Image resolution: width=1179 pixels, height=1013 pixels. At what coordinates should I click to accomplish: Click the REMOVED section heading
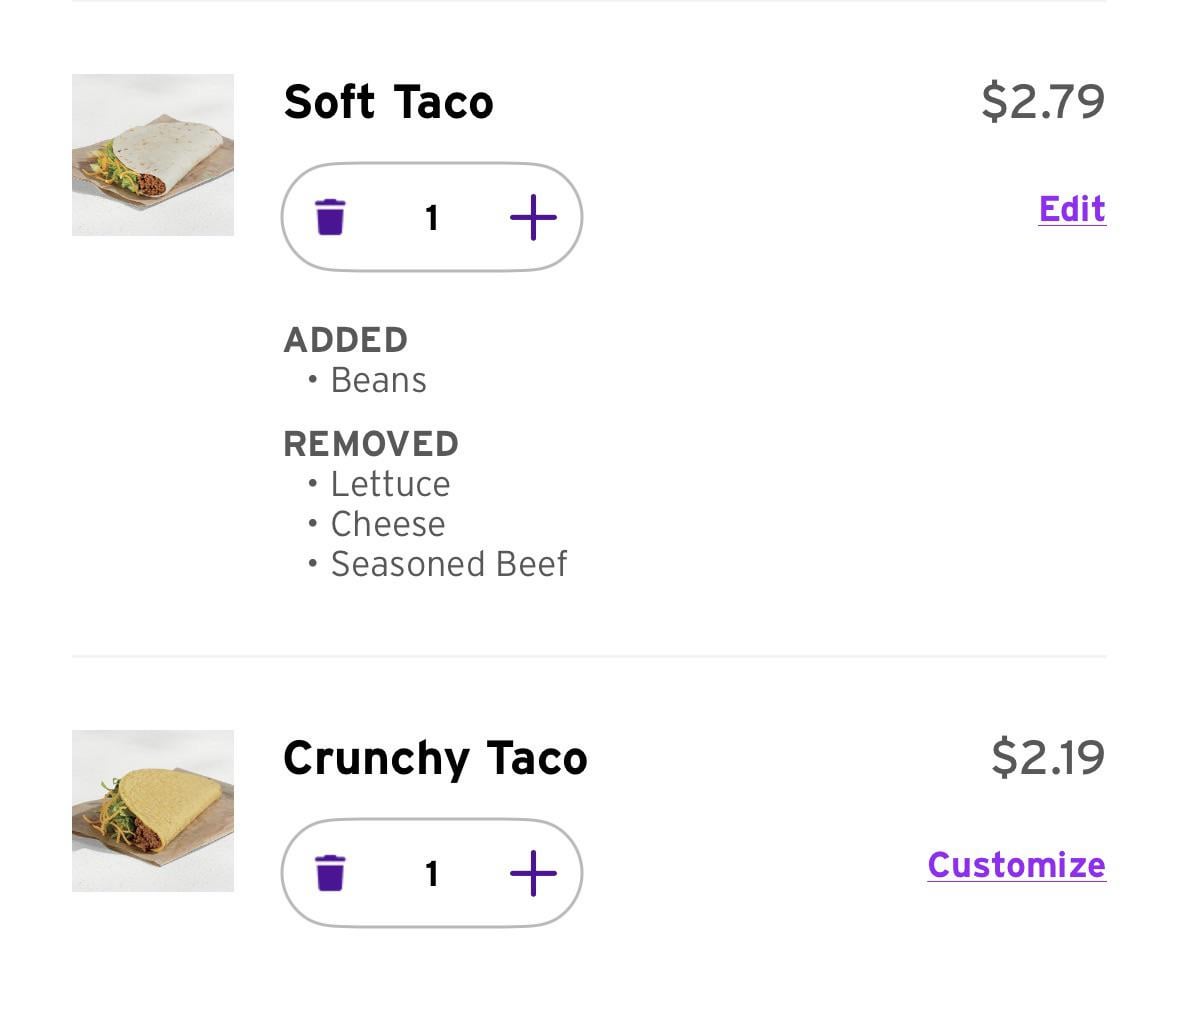(371, 444)
